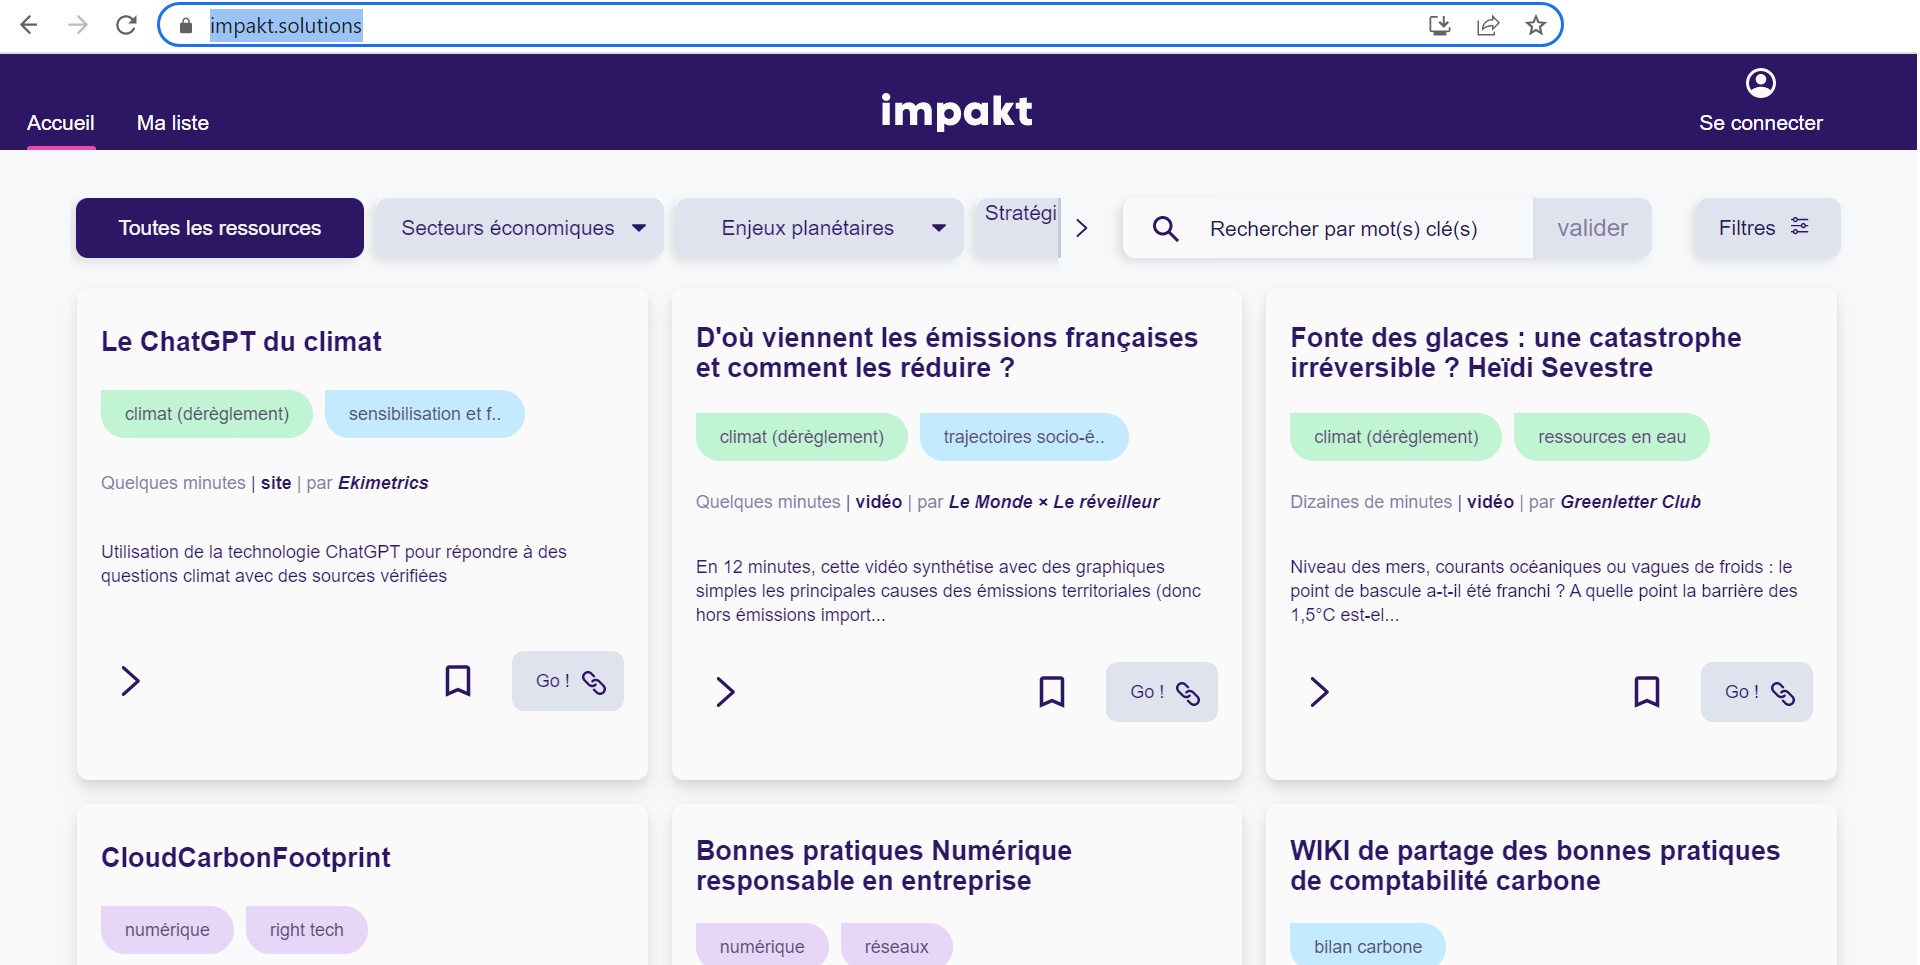Open Bonnes pratiques Numérique responsable title
The height and width of the screenshot is (965, 1920).
884,866
